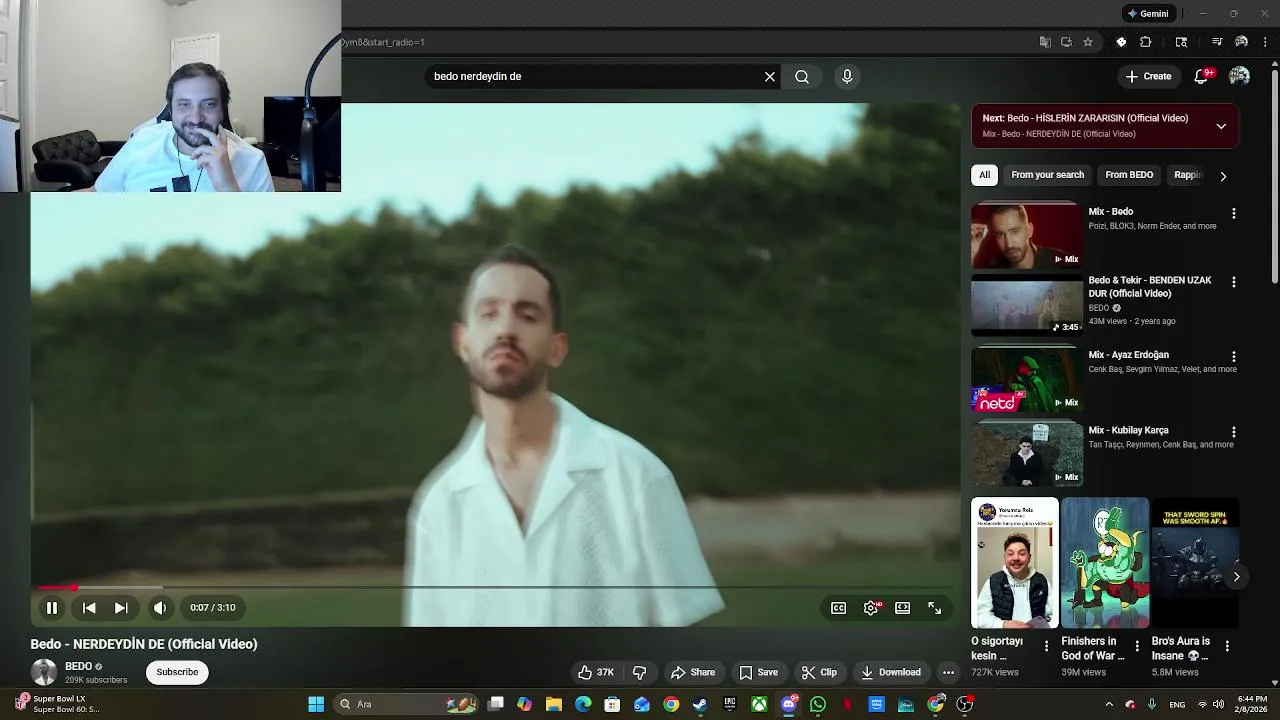Screen dimensions: 1280x720
Task: Open Chrome media controls icon
Action: click(x=1217, y=42)
